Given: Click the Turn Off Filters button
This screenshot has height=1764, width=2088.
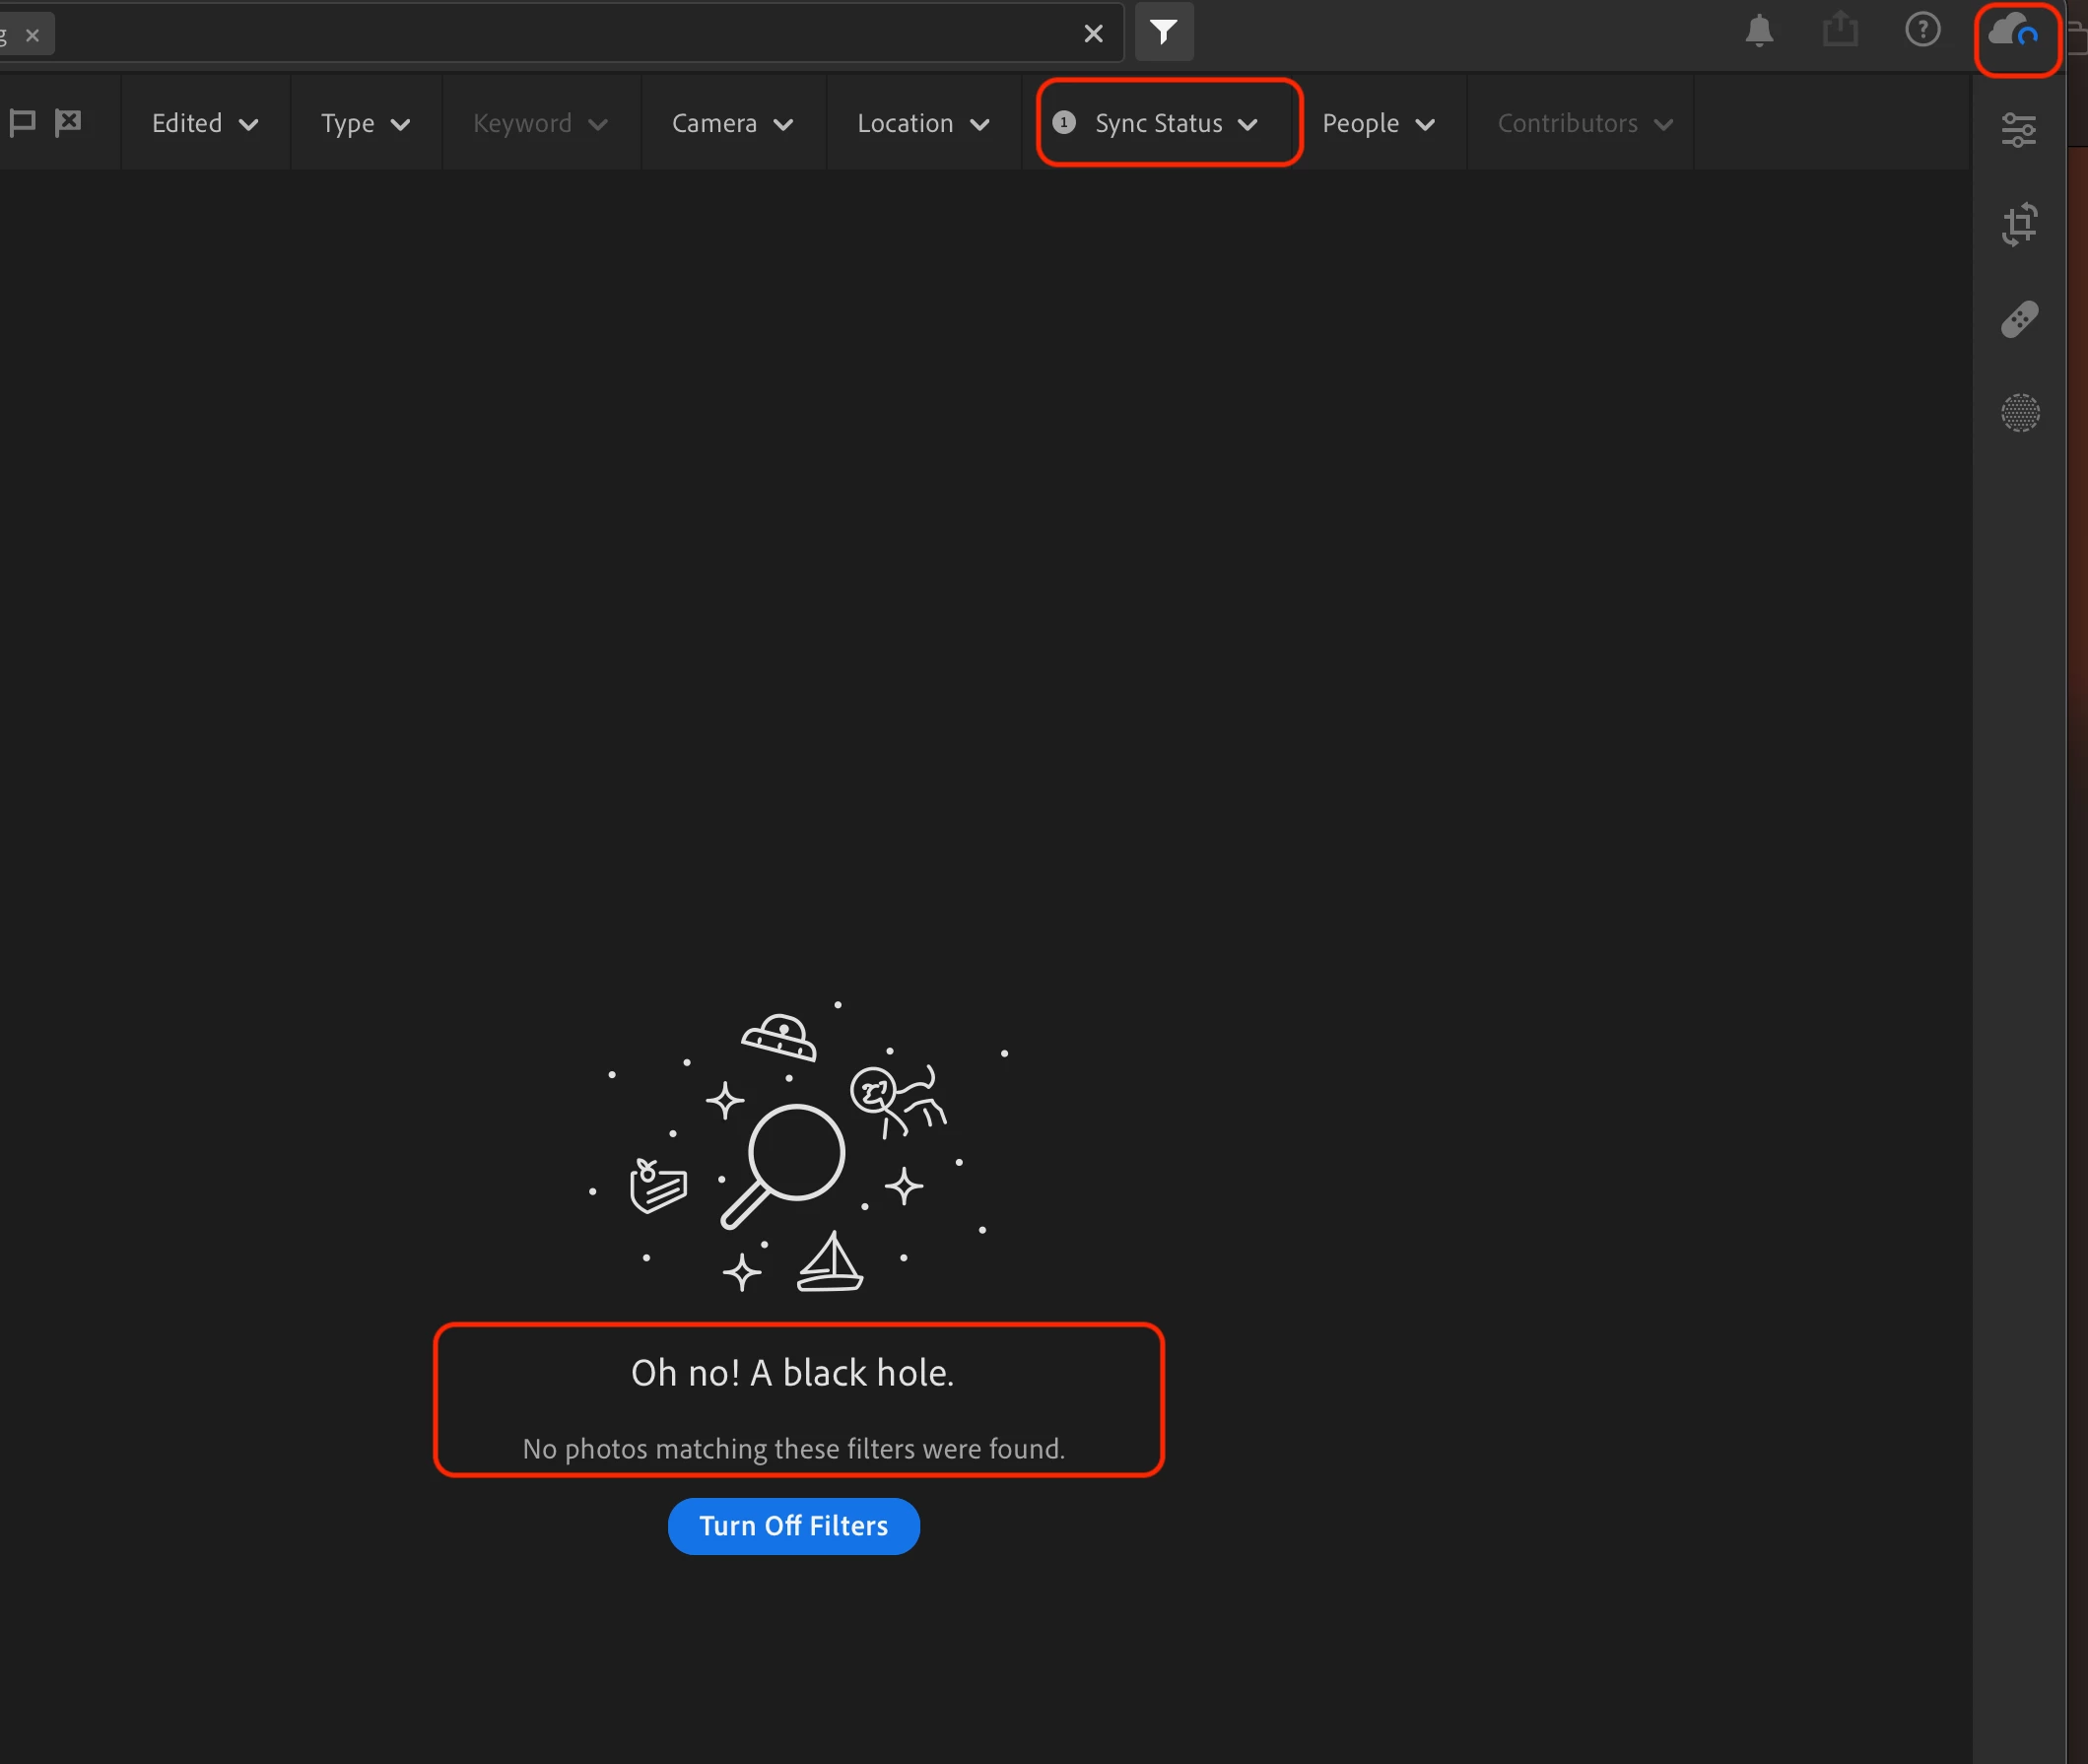Looking at the screenshot, I should click(793, 1525).
